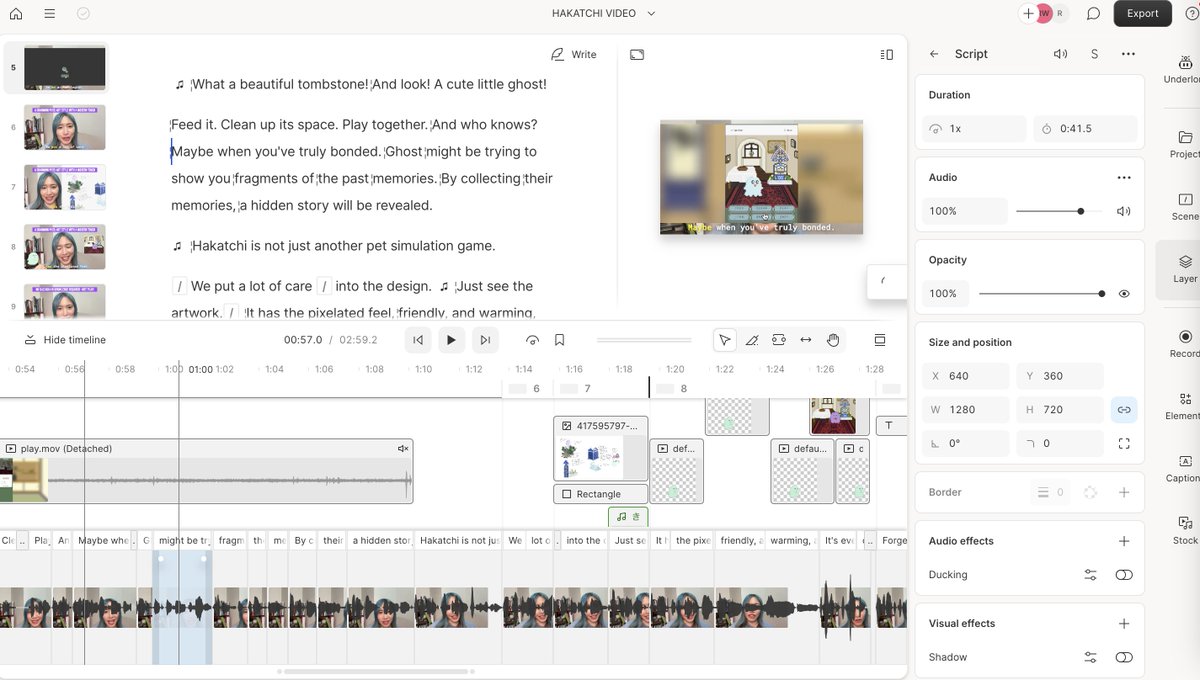Click the 0:41.5 duration field
Viewport: 1200px width, 680px height.
coord(1085,129)
